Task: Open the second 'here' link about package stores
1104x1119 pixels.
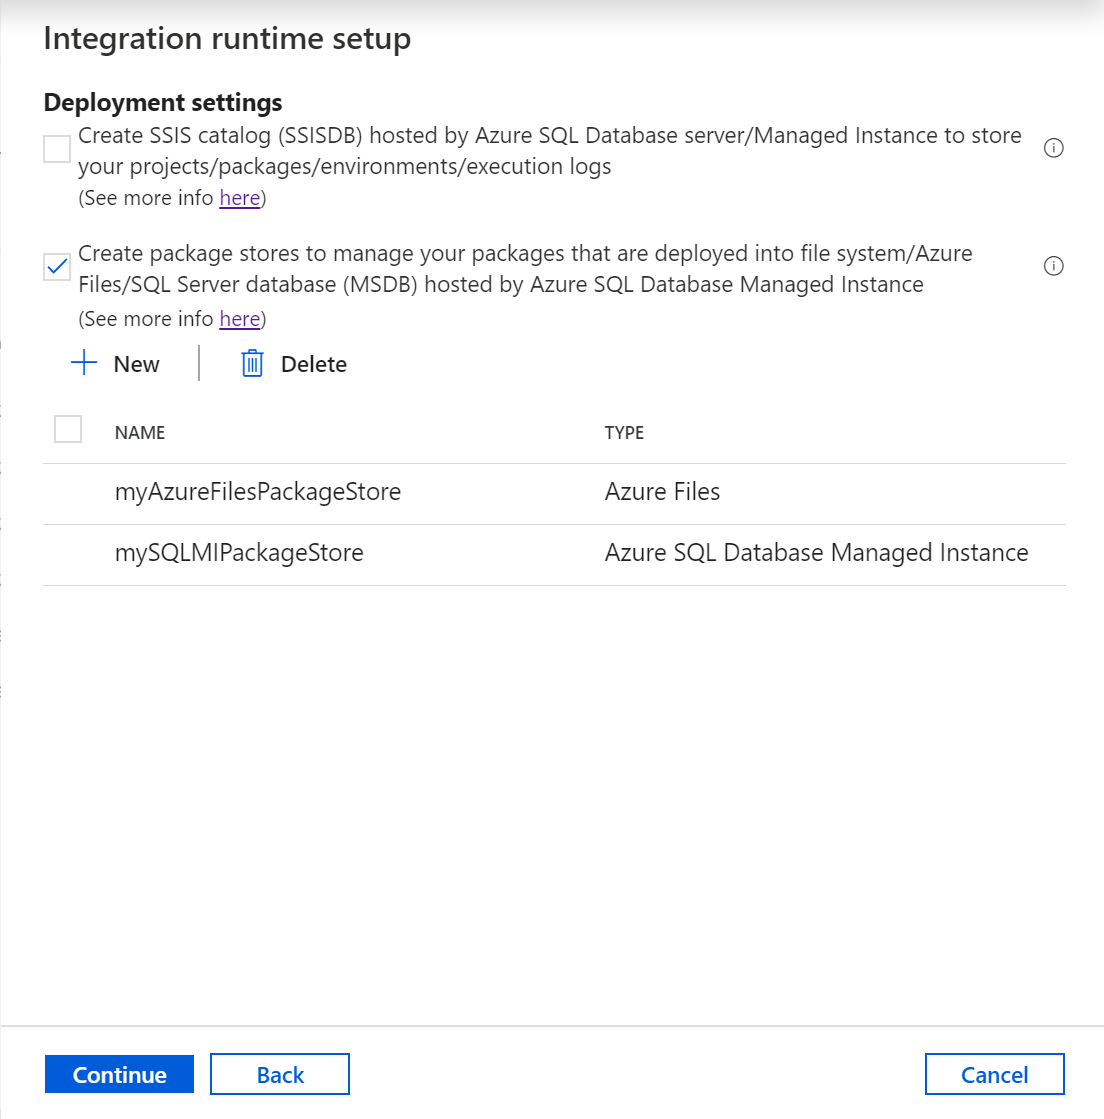Action: (239, 318)
